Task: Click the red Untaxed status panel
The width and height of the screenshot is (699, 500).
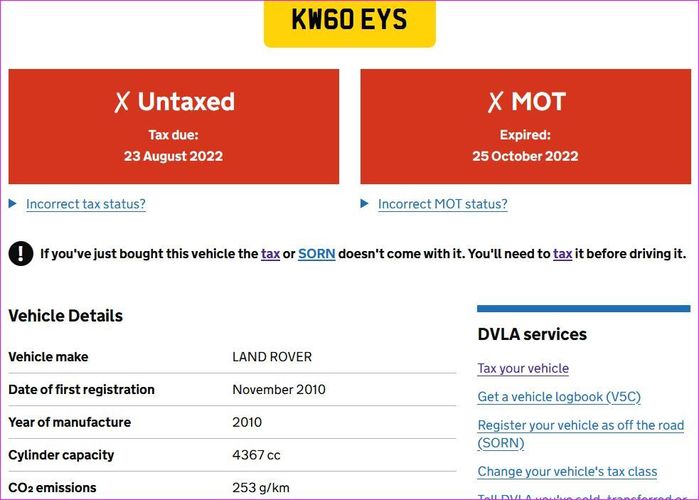Action: [x=173, y=126]
